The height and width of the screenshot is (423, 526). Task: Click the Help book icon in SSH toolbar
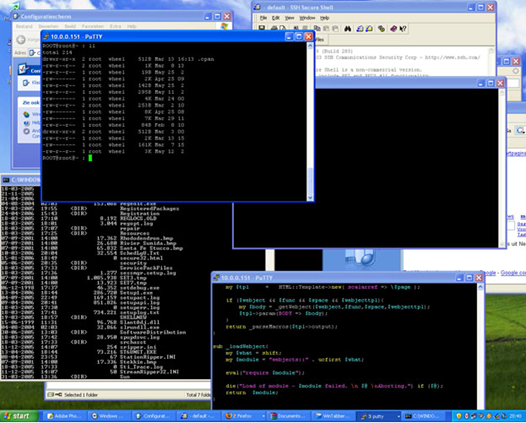click(393, 29)
